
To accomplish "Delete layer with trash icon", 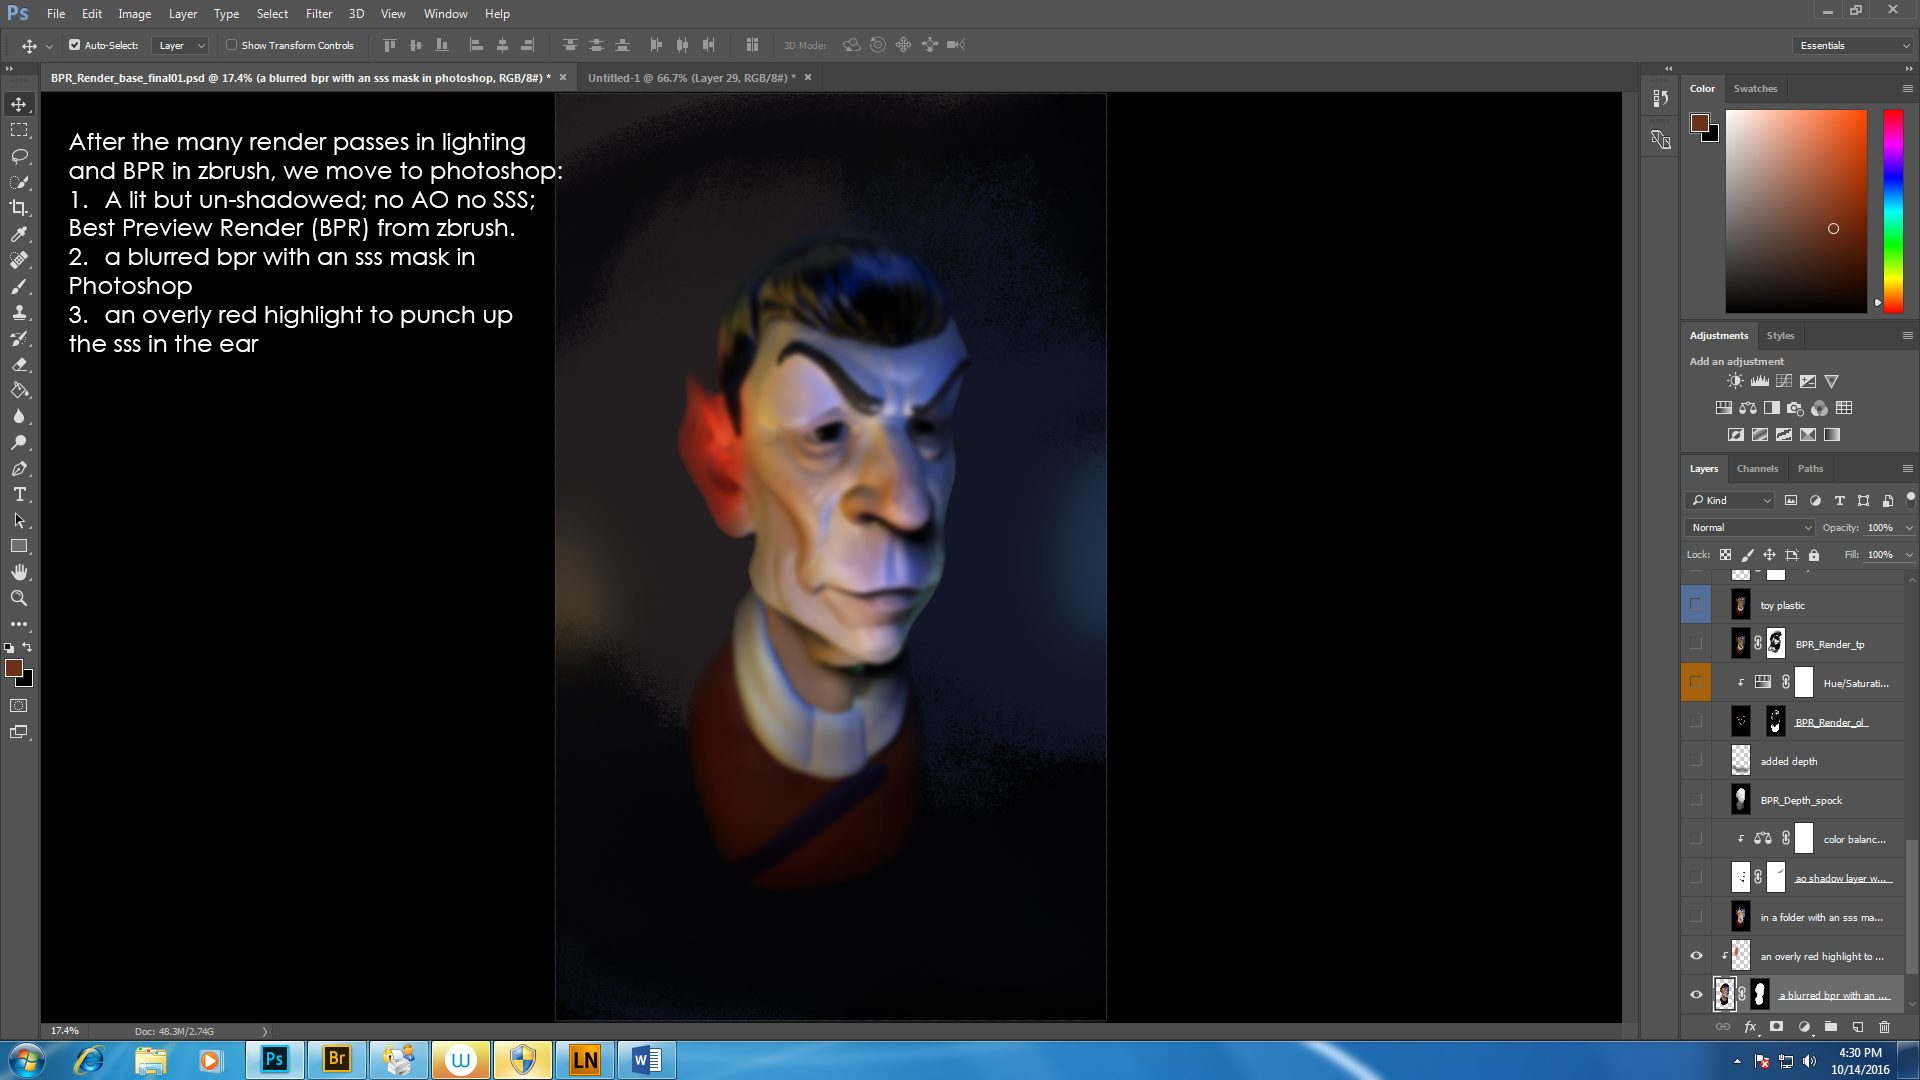I will click(1884, 1027).
